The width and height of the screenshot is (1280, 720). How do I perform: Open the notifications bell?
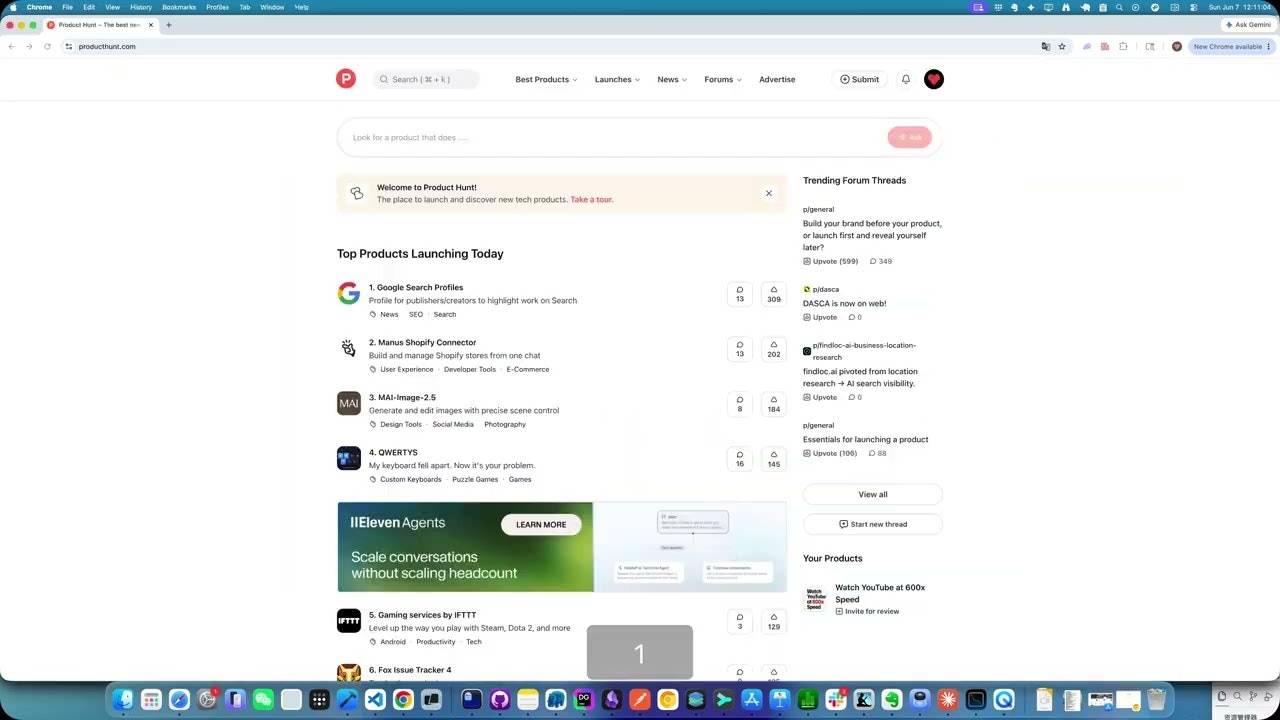pos(906,79)
